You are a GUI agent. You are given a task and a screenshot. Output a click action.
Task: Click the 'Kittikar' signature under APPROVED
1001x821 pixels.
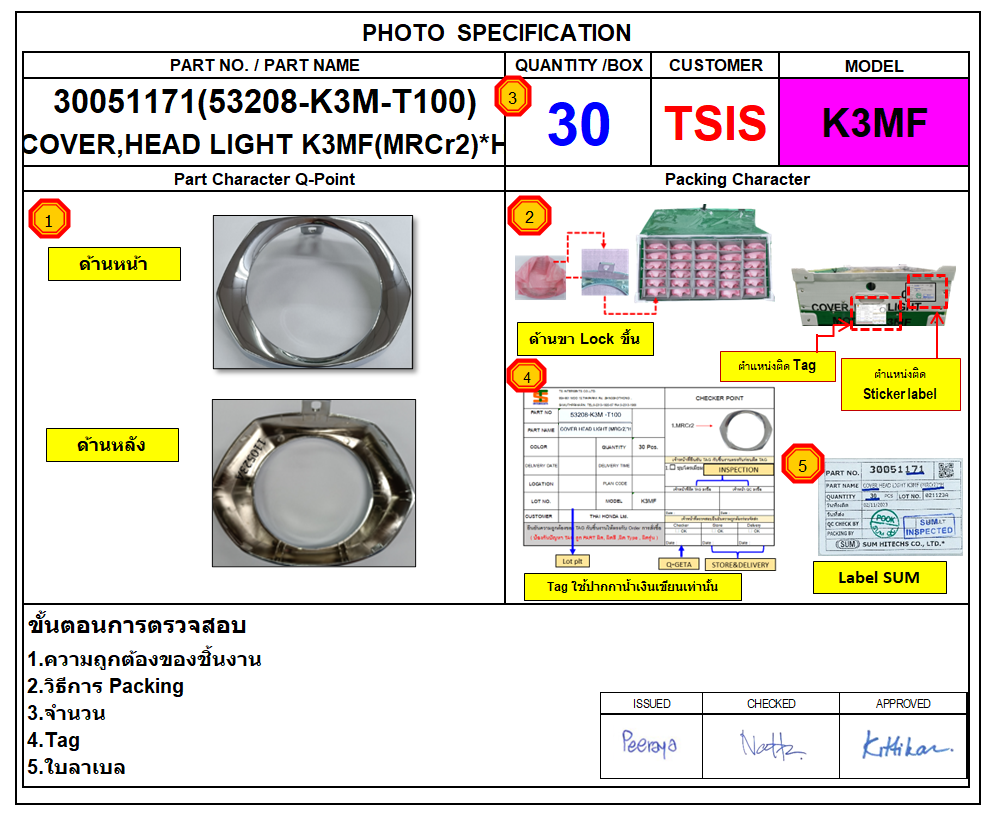coord(907,745)
